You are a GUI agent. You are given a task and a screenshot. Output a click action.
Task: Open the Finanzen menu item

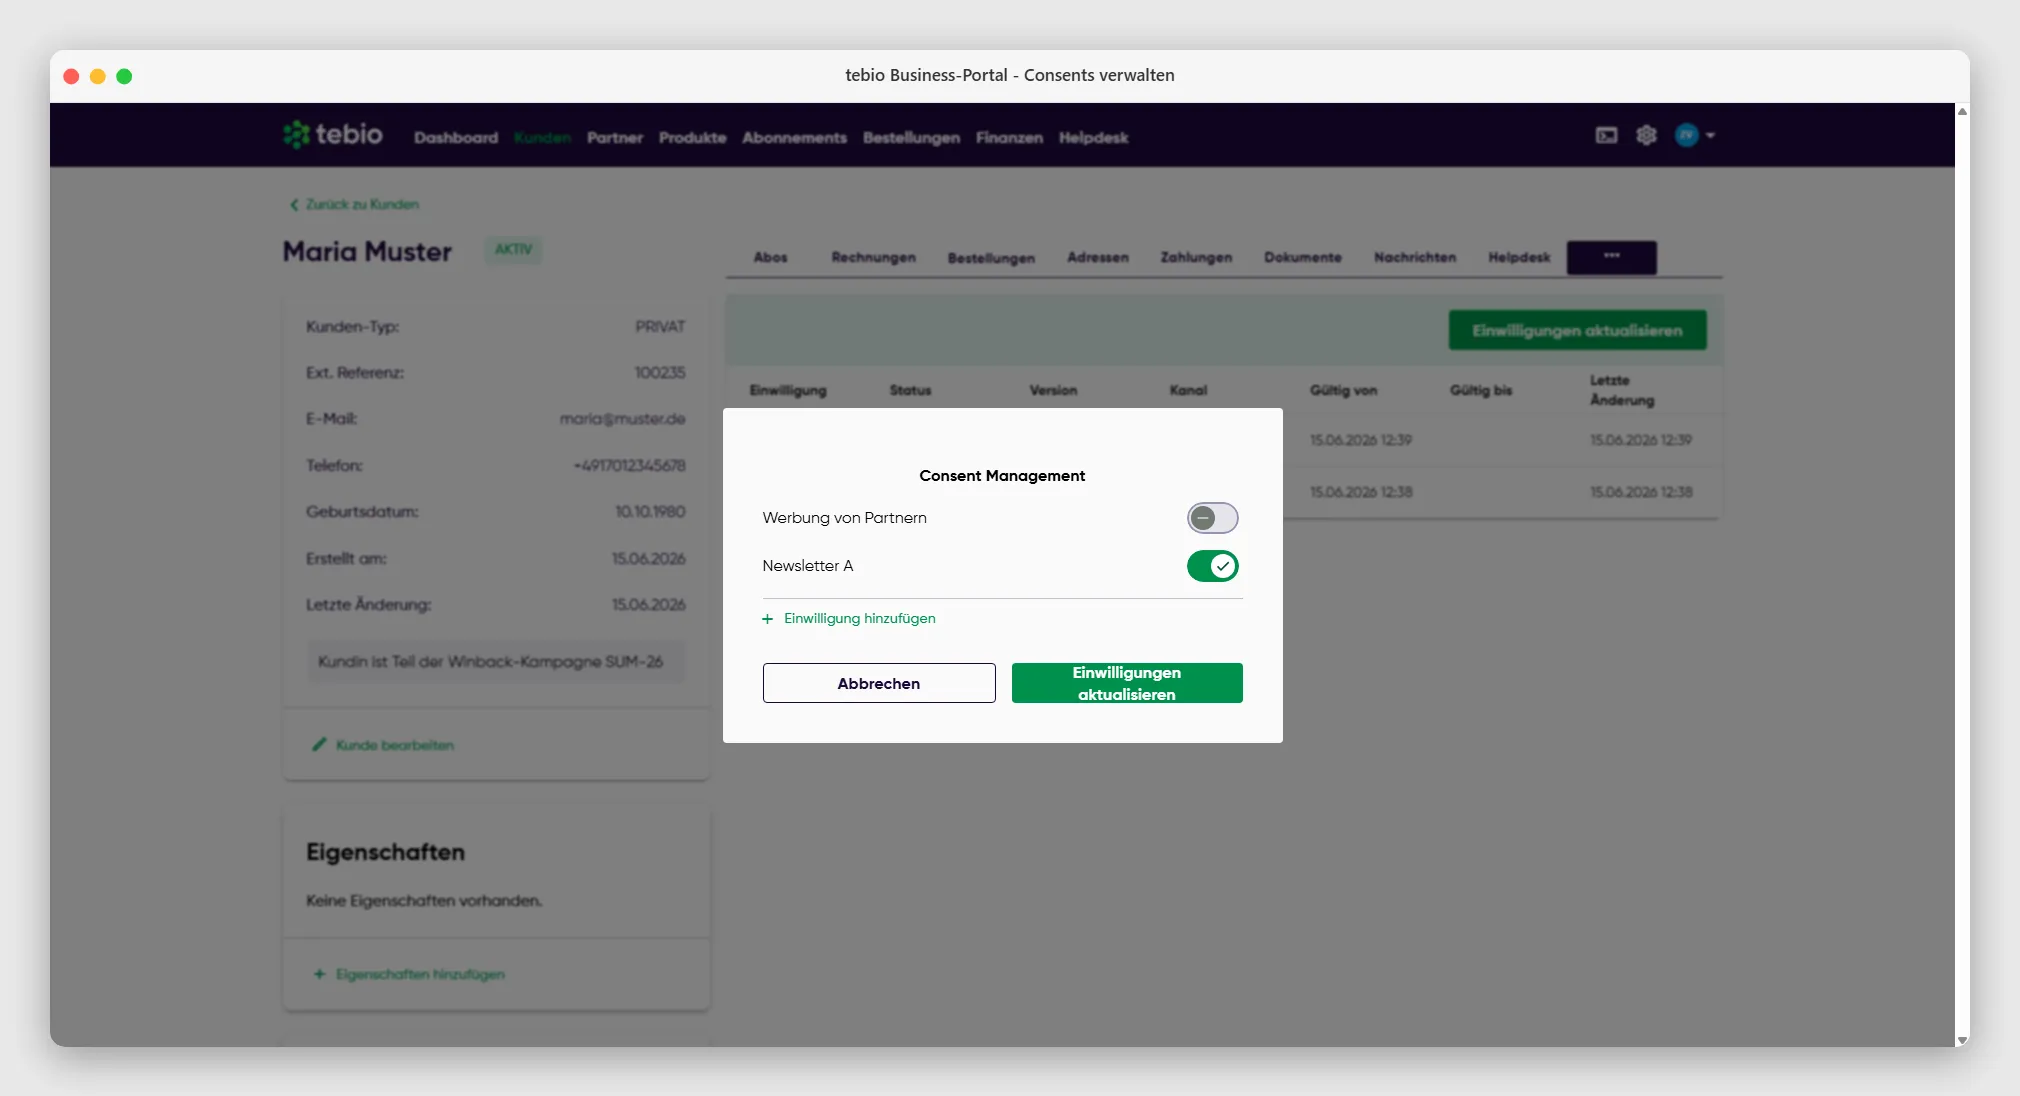point(1009,138)
